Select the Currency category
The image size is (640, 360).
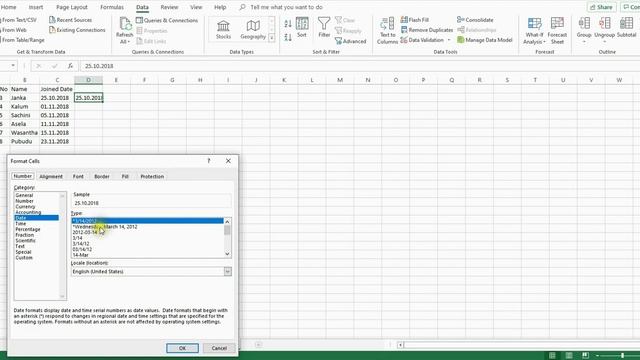point(25,207)
